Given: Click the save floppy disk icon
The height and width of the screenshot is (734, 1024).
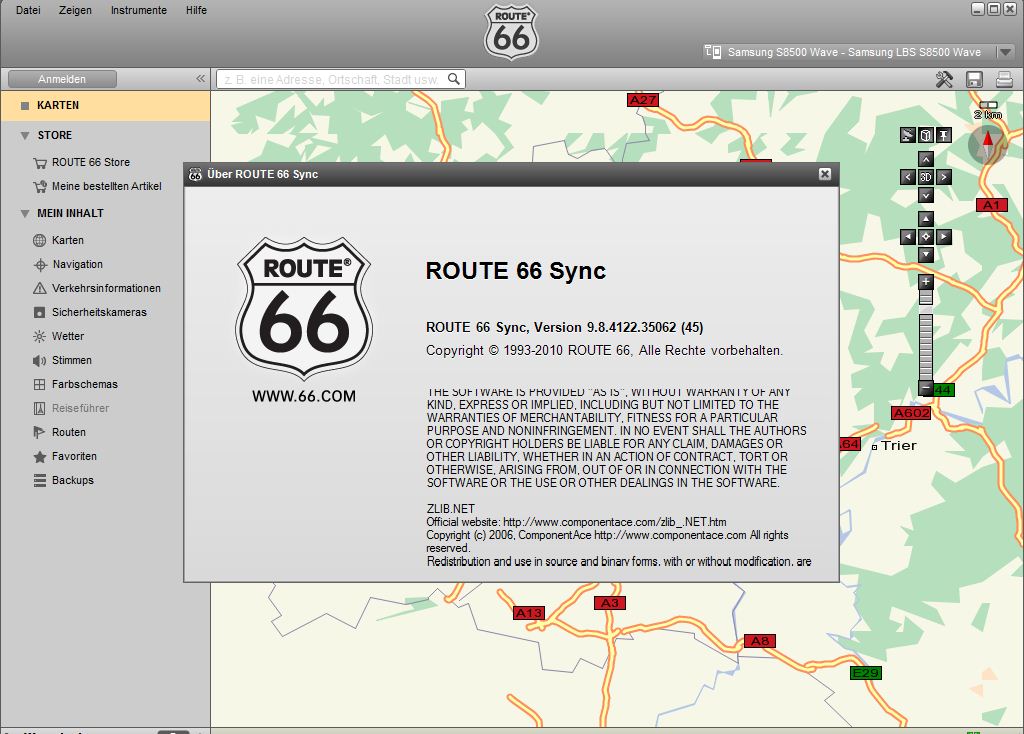Looking at the screenshot, I should coord(974,79).
